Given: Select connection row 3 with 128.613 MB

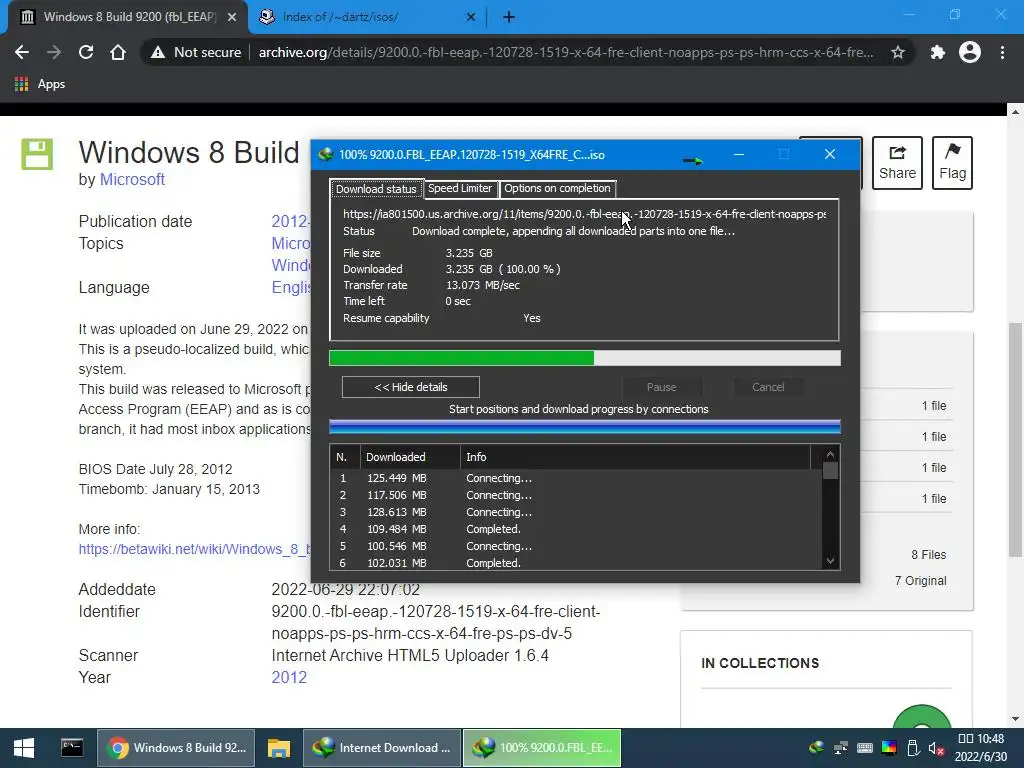Looking at the screenshot, I should pos(576,512).
